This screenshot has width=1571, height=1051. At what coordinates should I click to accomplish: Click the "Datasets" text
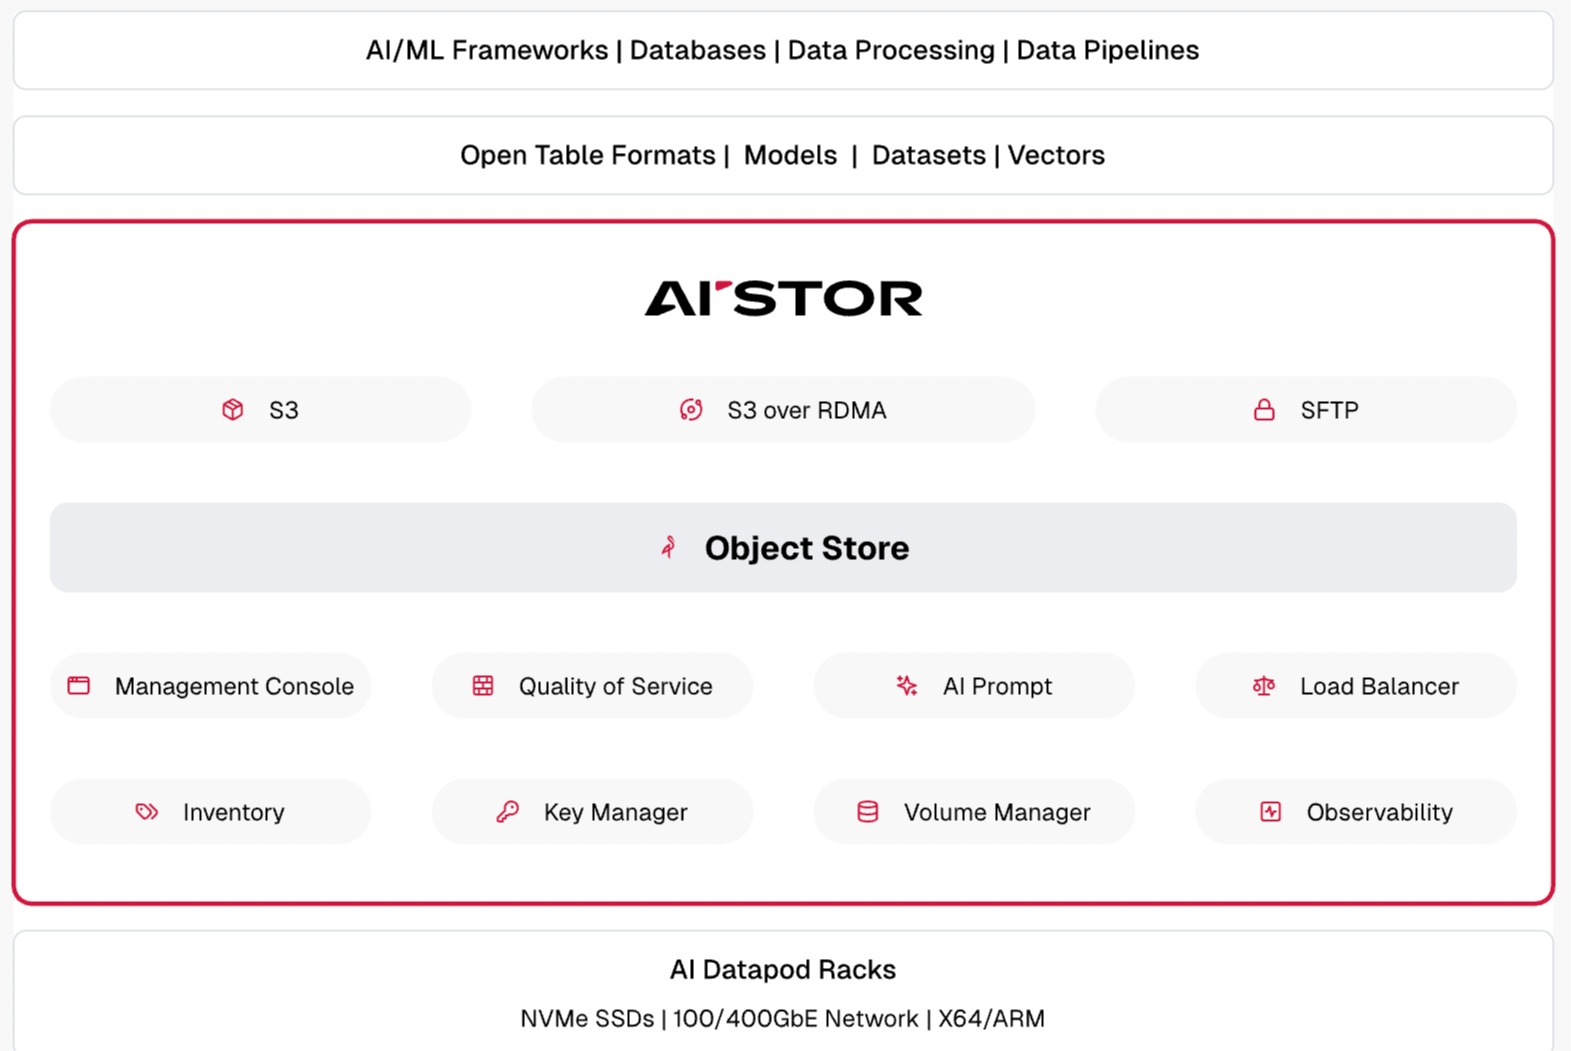pyautogui.click(x=929, y=155)
